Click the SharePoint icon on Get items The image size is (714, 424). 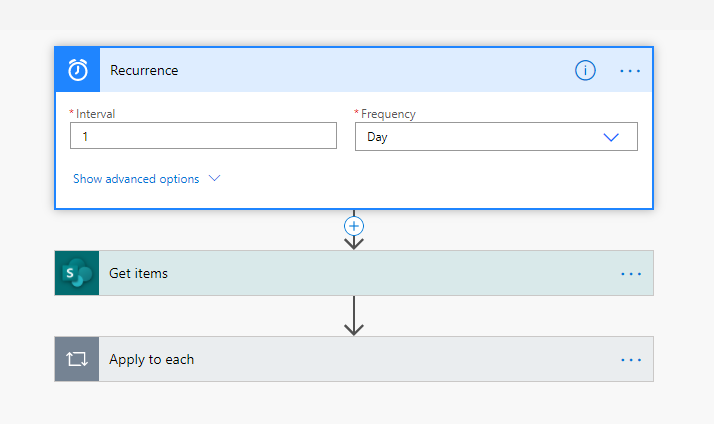tap(77, 273)
